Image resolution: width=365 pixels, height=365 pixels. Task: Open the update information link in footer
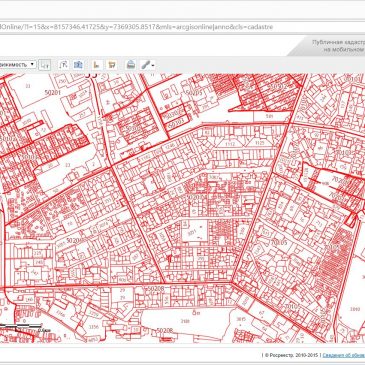click(x=344, y=355)
